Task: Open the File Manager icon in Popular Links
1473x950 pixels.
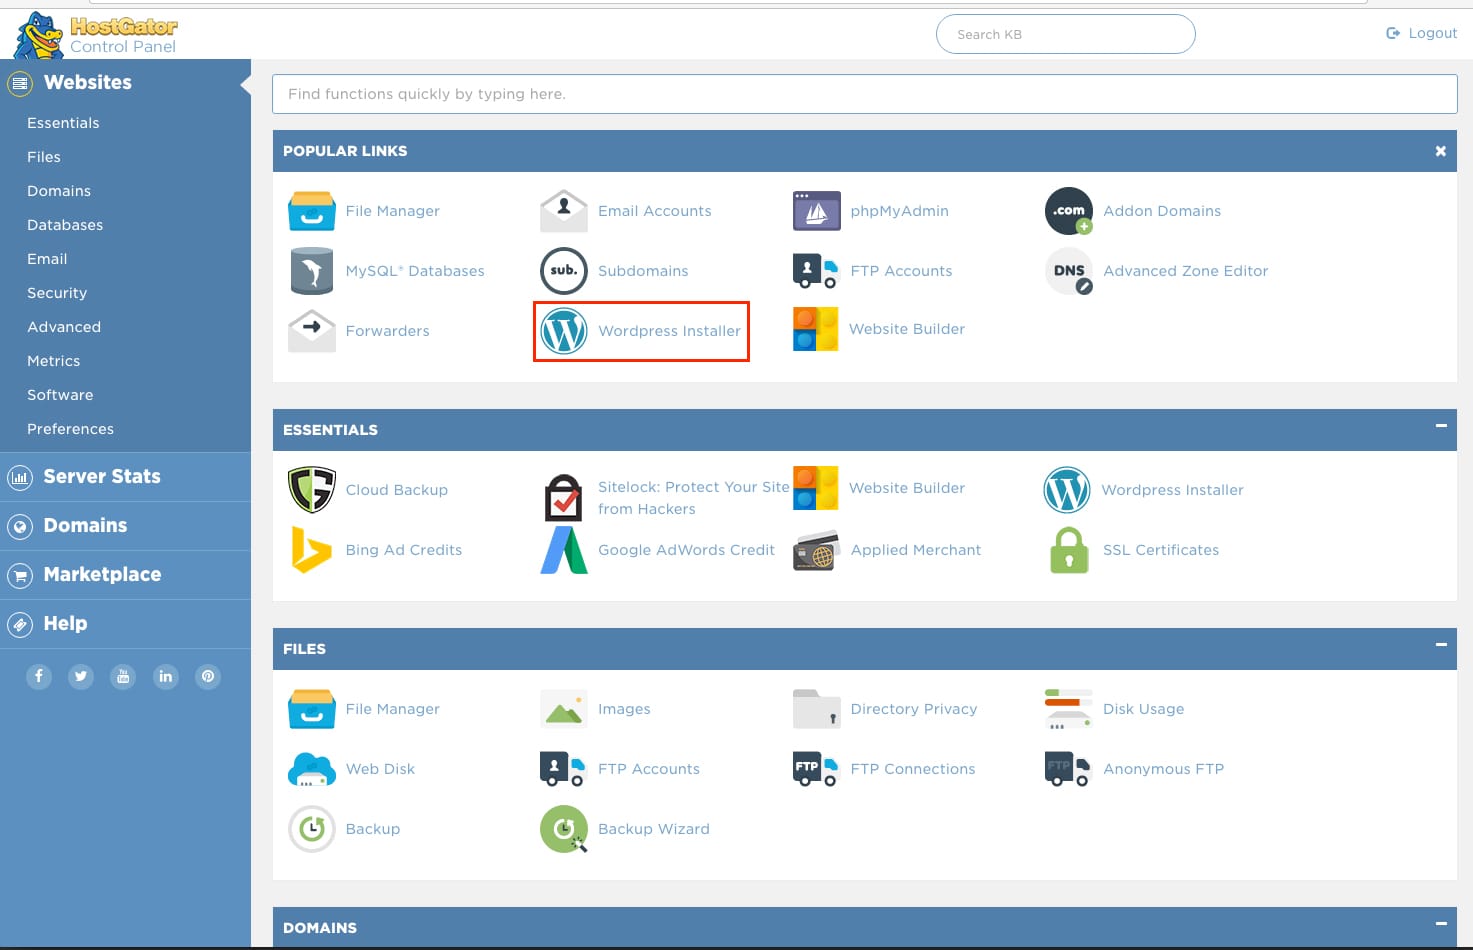Action: click(x=311, y=211)
